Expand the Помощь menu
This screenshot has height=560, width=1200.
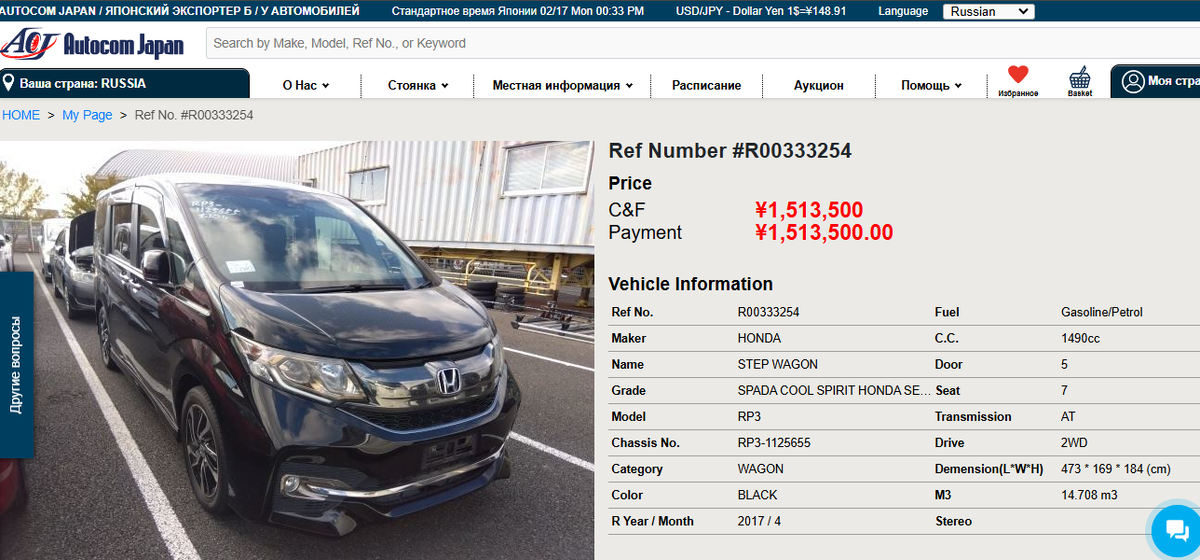click(x=931, y=85)
